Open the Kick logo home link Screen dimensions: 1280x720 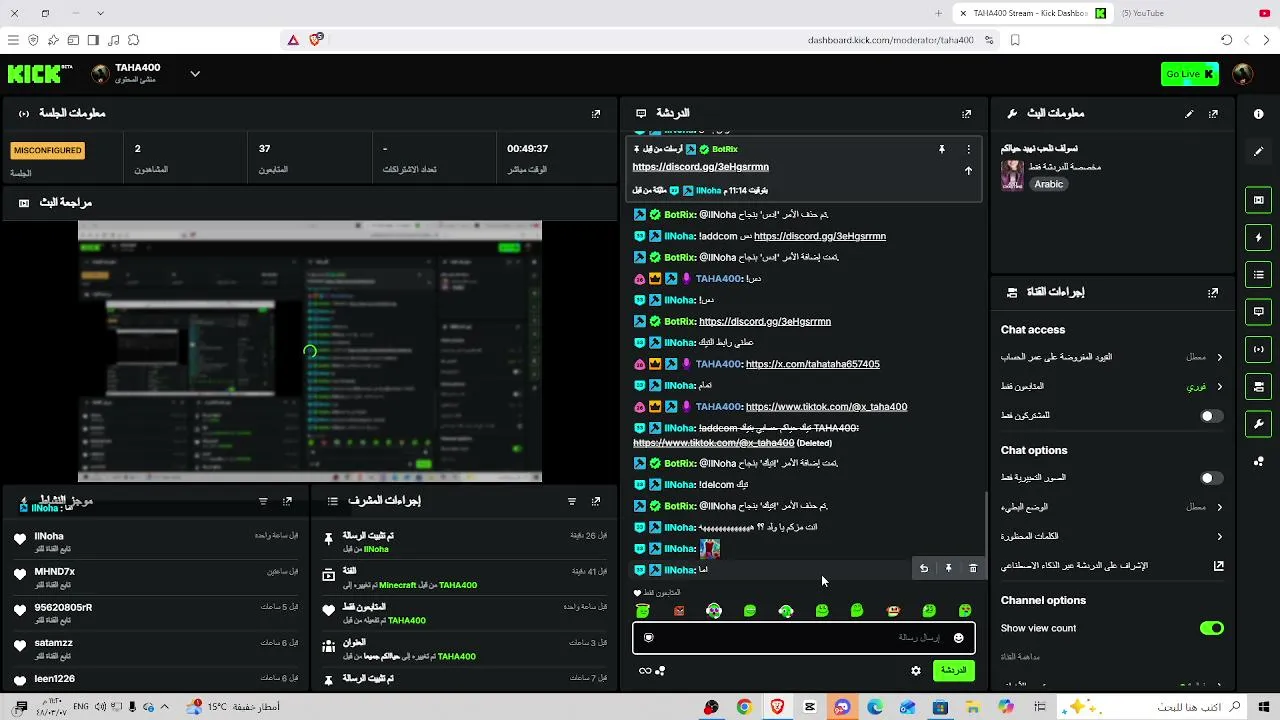40,74
